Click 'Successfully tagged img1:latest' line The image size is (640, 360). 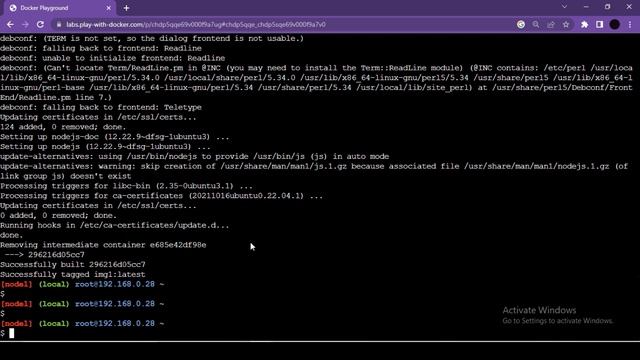(73, 274)
